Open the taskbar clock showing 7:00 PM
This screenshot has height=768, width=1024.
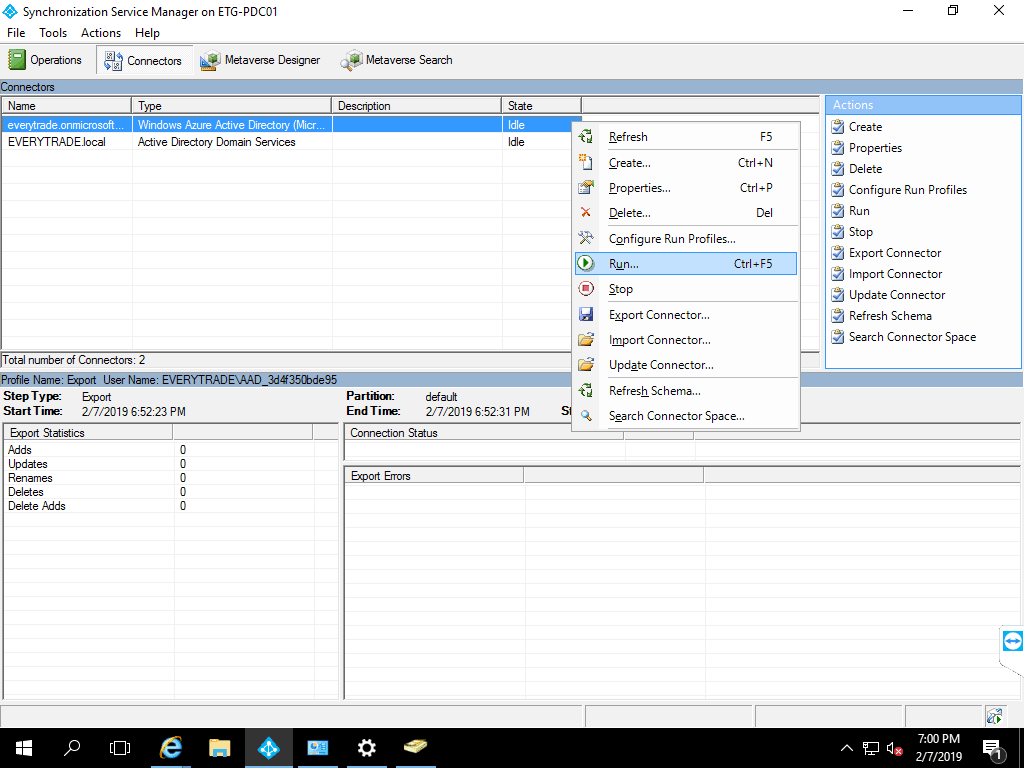pos(938,748)
